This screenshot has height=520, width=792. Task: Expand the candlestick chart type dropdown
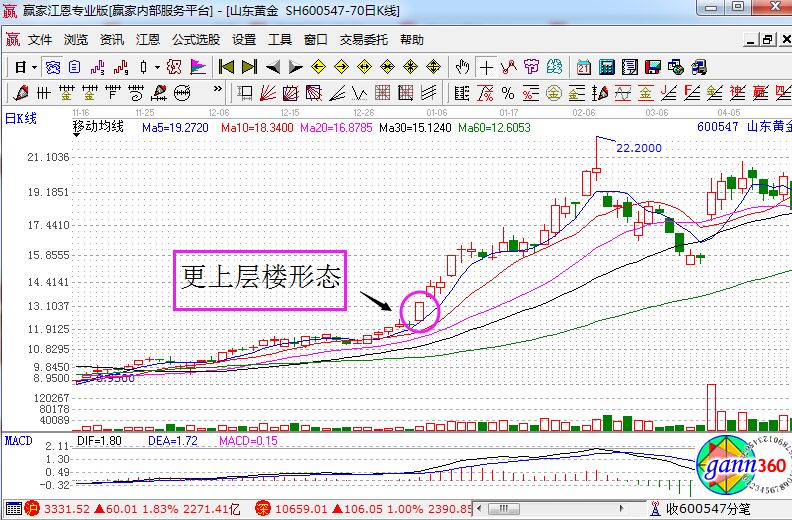point(156,67)
